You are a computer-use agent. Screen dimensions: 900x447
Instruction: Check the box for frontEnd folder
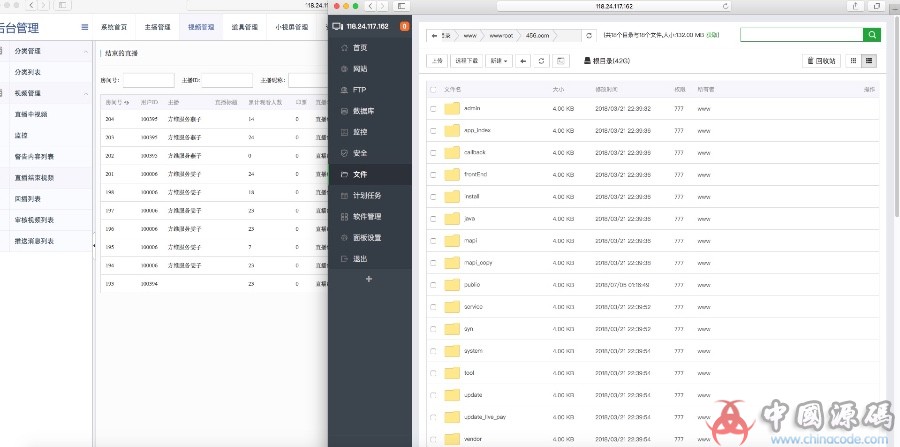click(433, 174)
